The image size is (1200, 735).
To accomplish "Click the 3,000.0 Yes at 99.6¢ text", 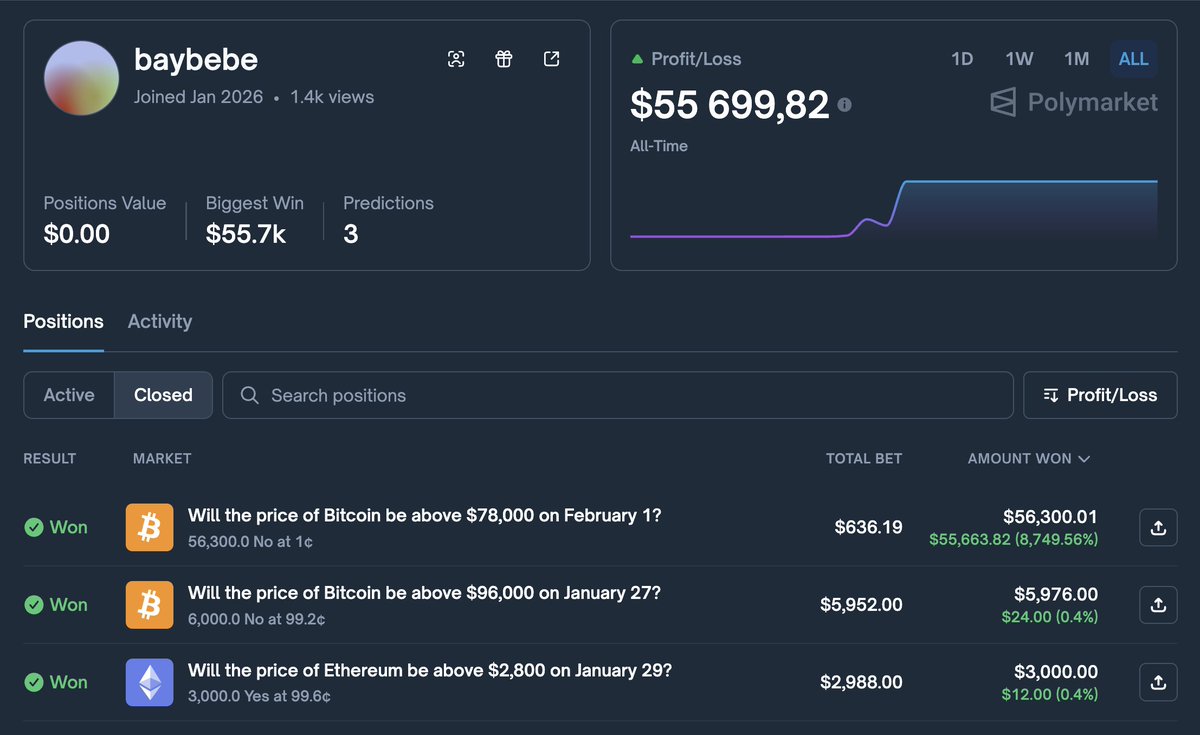I will pos(259,696).
